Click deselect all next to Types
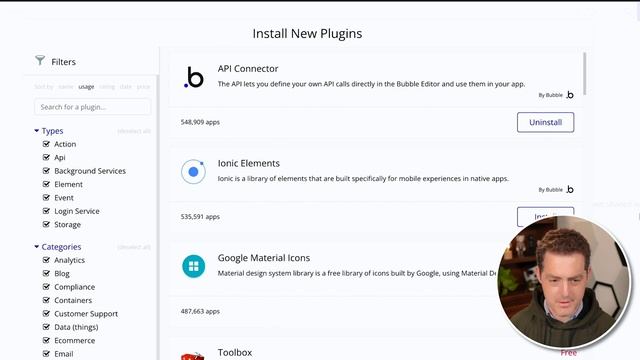The width and height of the screenshot is (640, 360). pos(134,131)
